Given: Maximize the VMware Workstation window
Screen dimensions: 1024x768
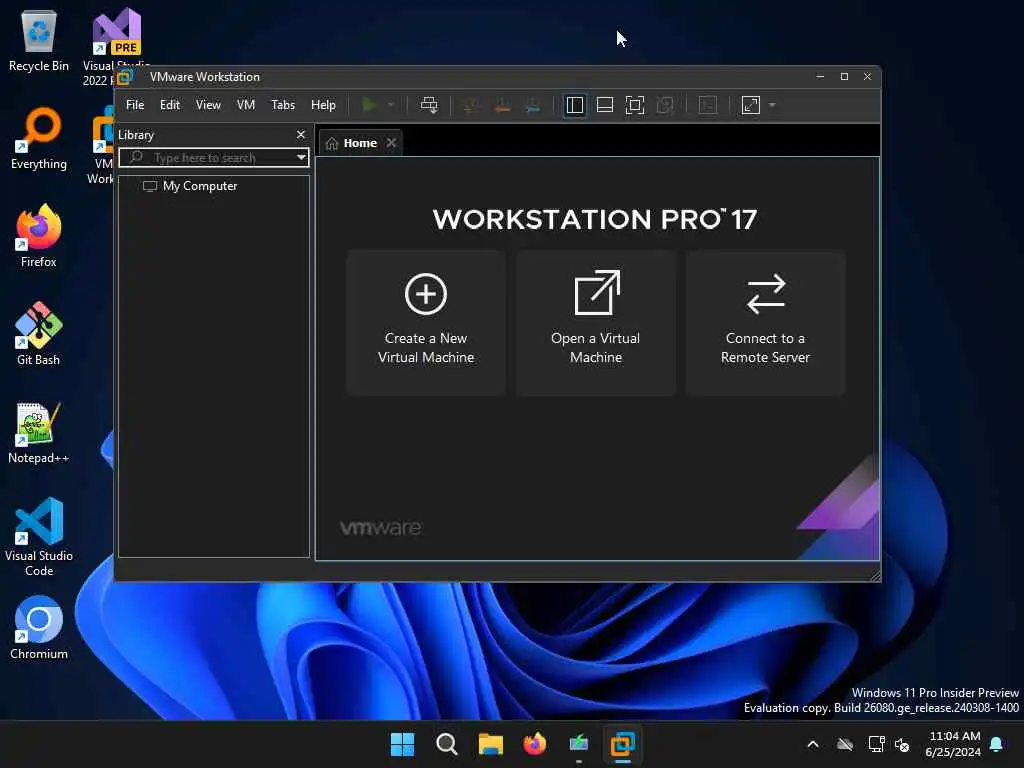Looking at the screenshot, I should point(844,77).
